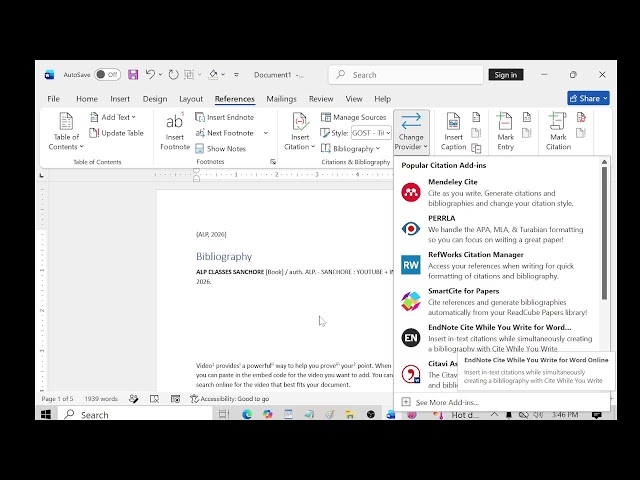Screen dimensions: 640x480
Task: Switch to the Home tab
Action: pyautogui.click(x=87, y=99)
